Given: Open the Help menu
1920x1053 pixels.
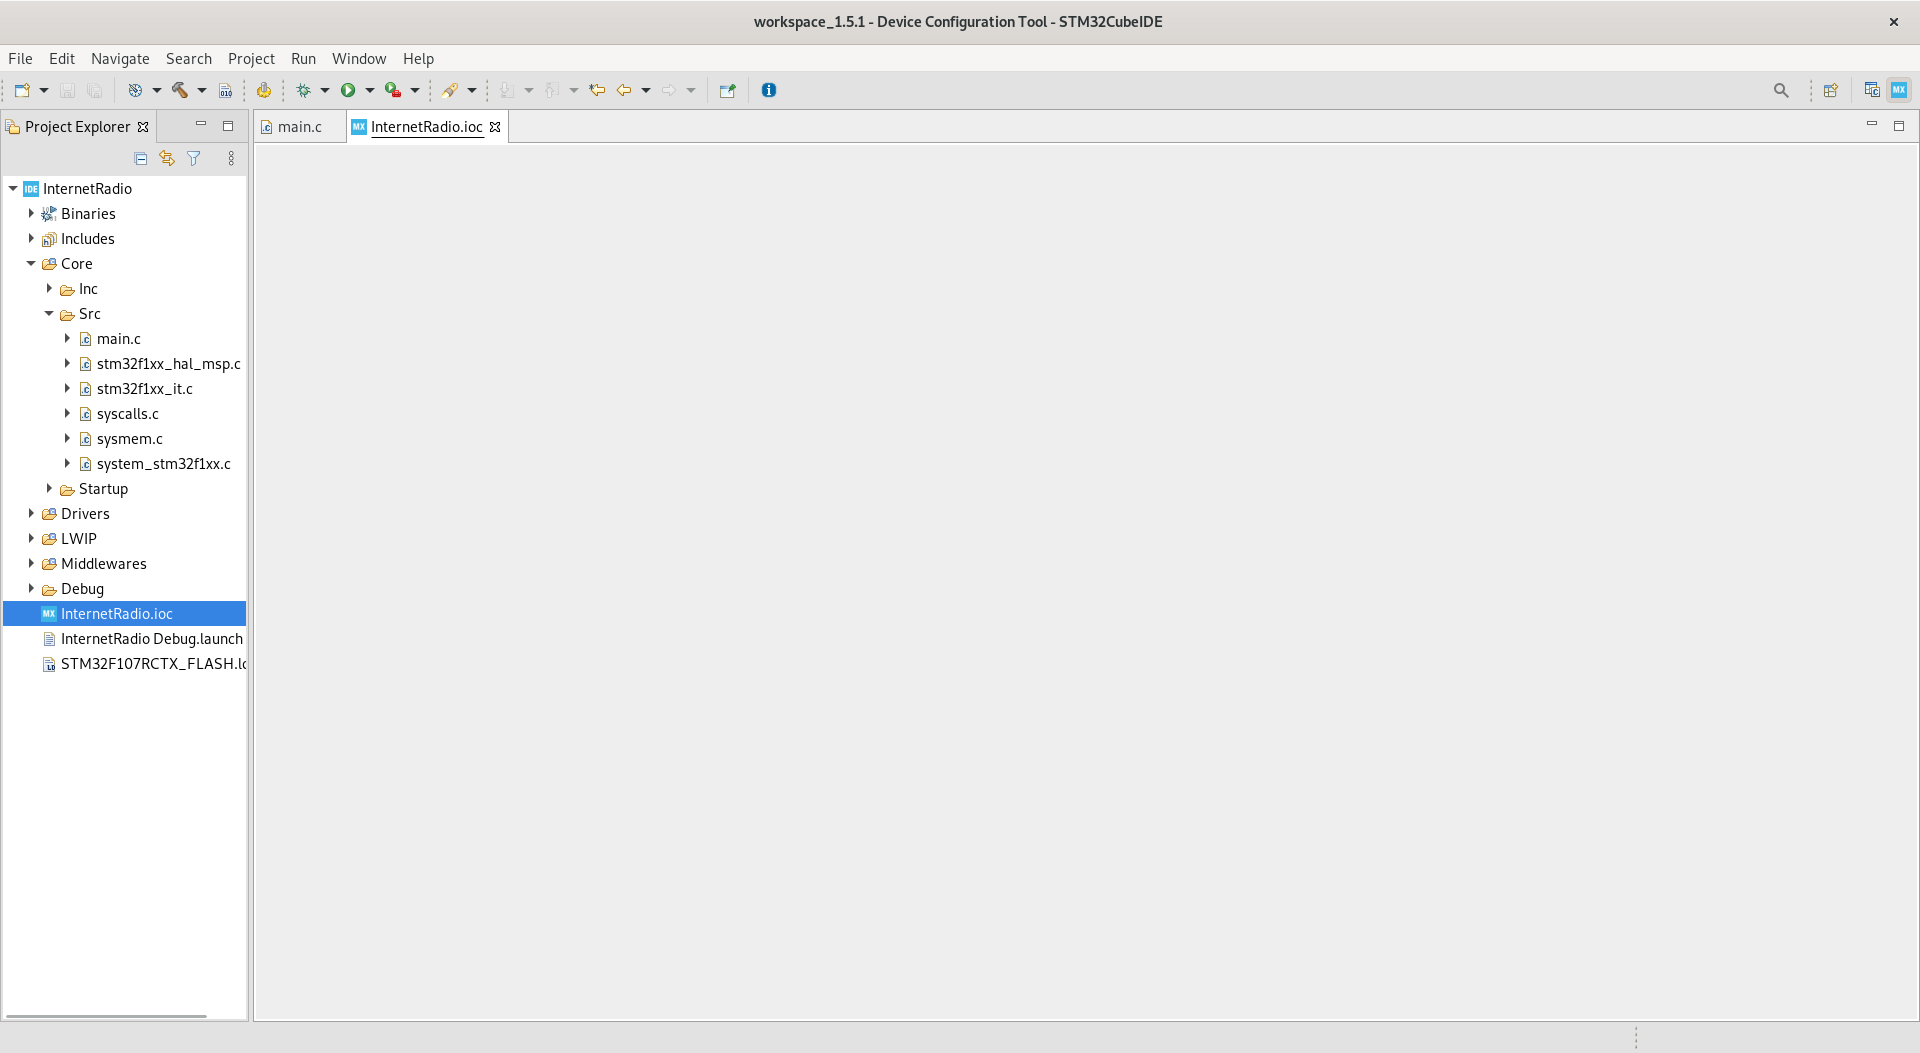Looking at the screenshot, I should 418,59.
